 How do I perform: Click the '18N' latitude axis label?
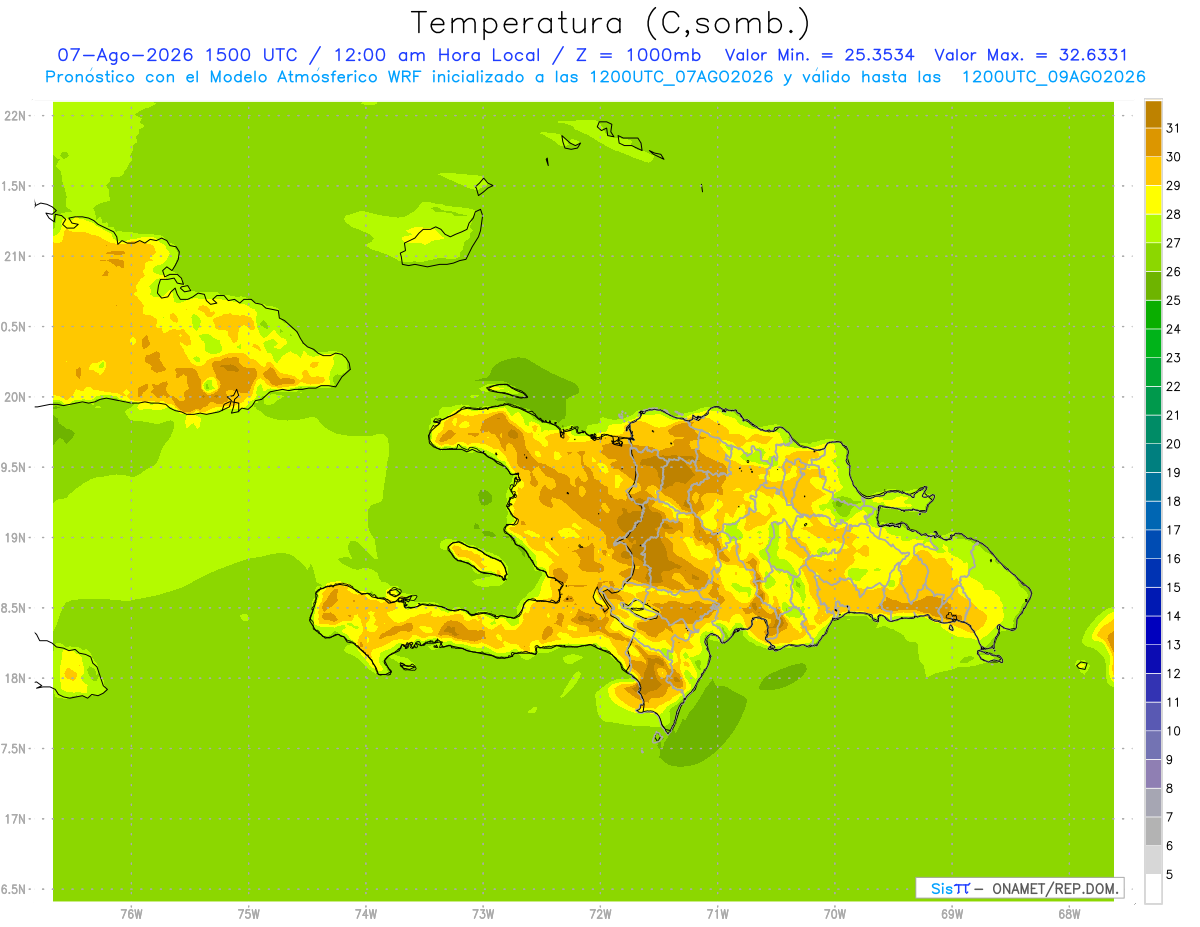(14, 678)
